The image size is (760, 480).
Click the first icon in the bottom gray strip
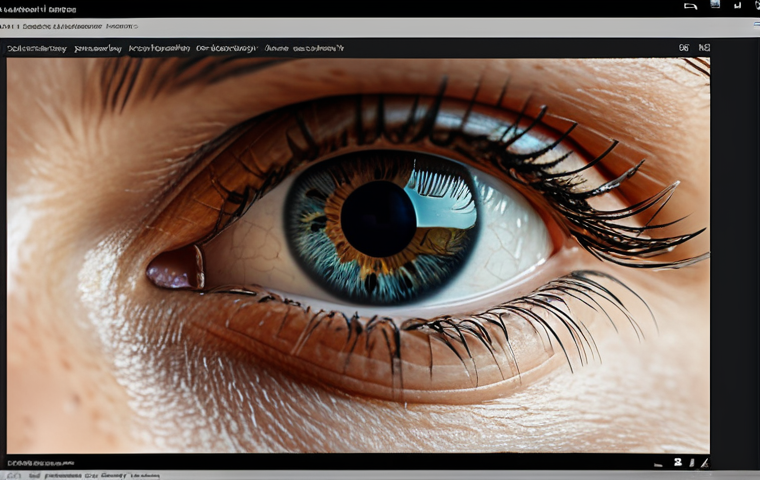[13, 476]
